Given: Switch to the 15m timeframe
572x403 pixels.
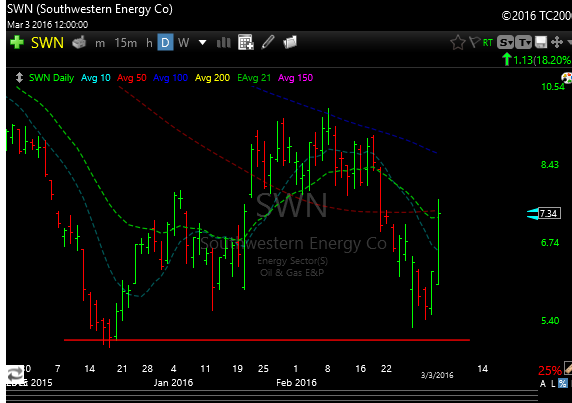Looking at the screenshot, I should click(125, 43).
